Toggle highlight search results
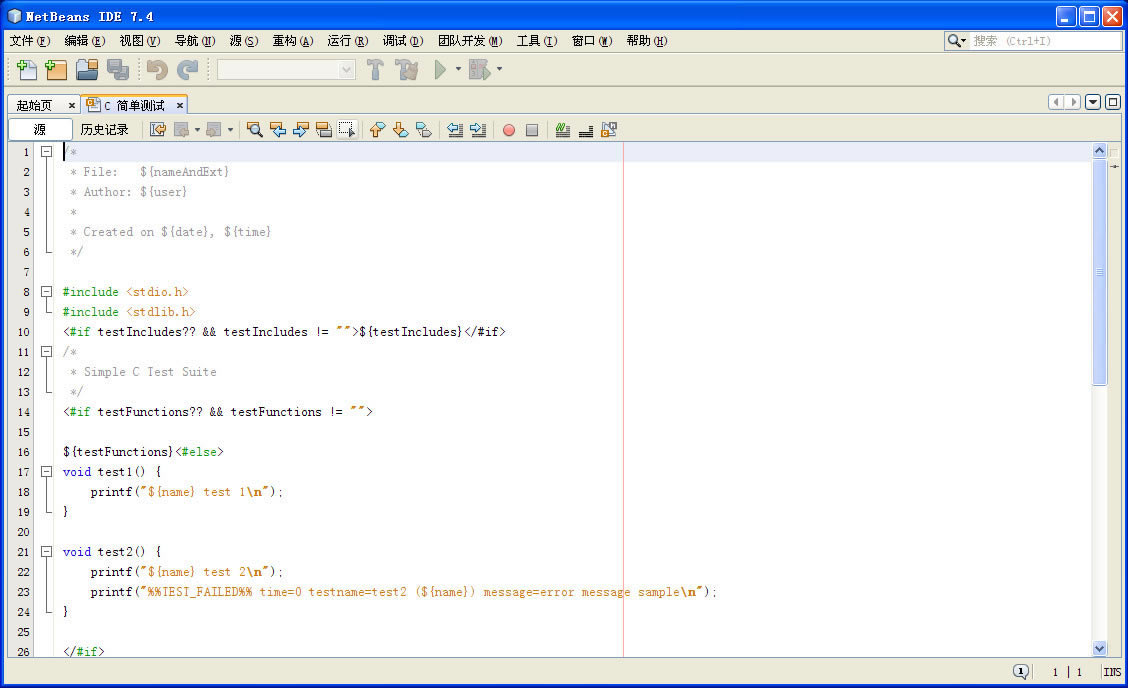 pos(324,130)
